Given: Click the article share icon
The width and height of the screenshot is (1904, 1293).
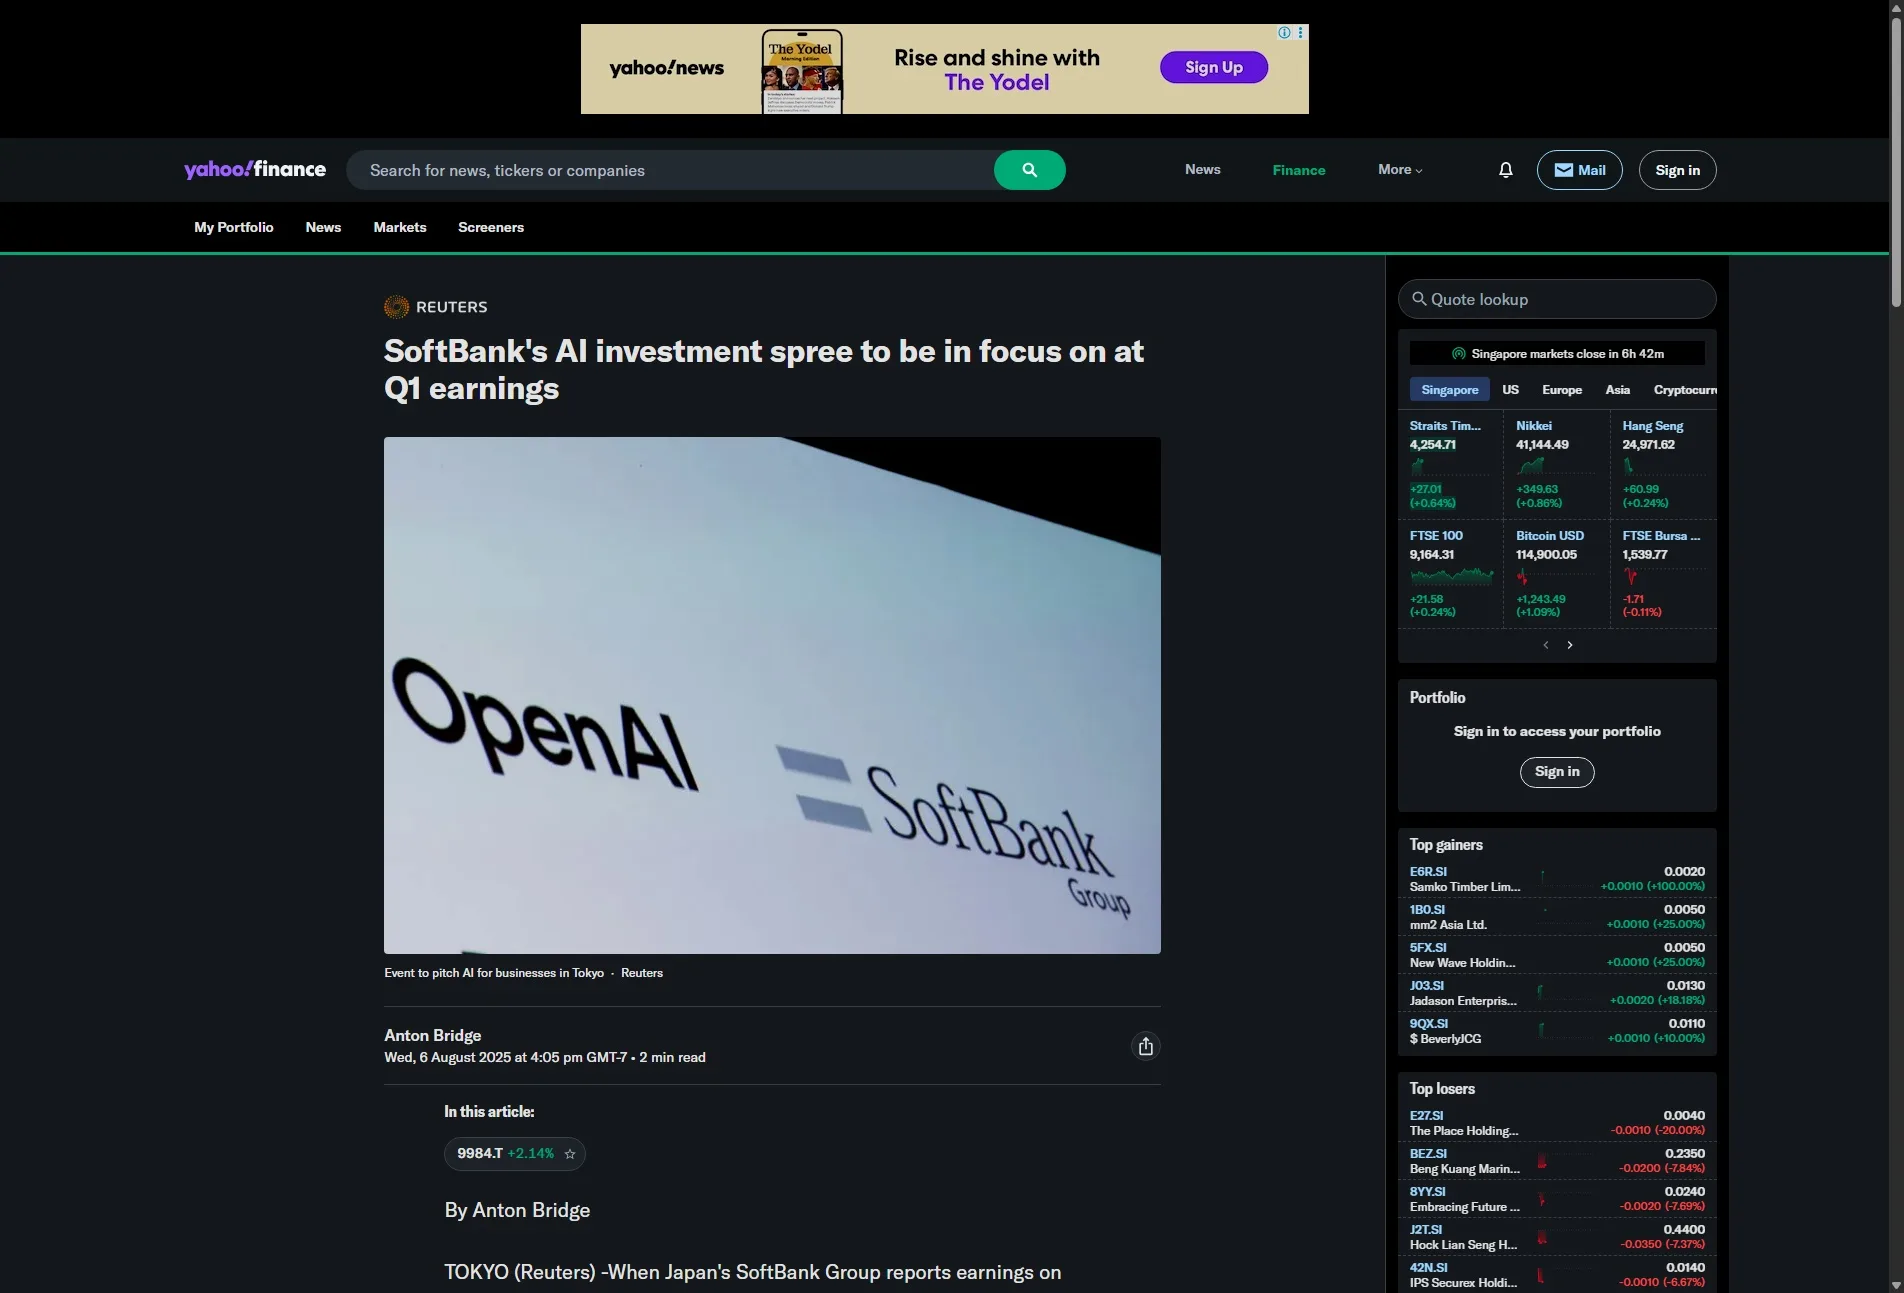Looking at the screenshot, I should (1146, 1046).
